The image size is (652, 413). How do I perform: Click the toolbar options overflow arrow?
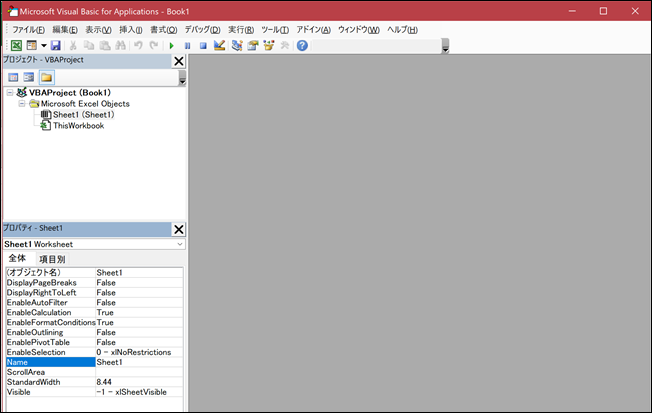[445, 46]
